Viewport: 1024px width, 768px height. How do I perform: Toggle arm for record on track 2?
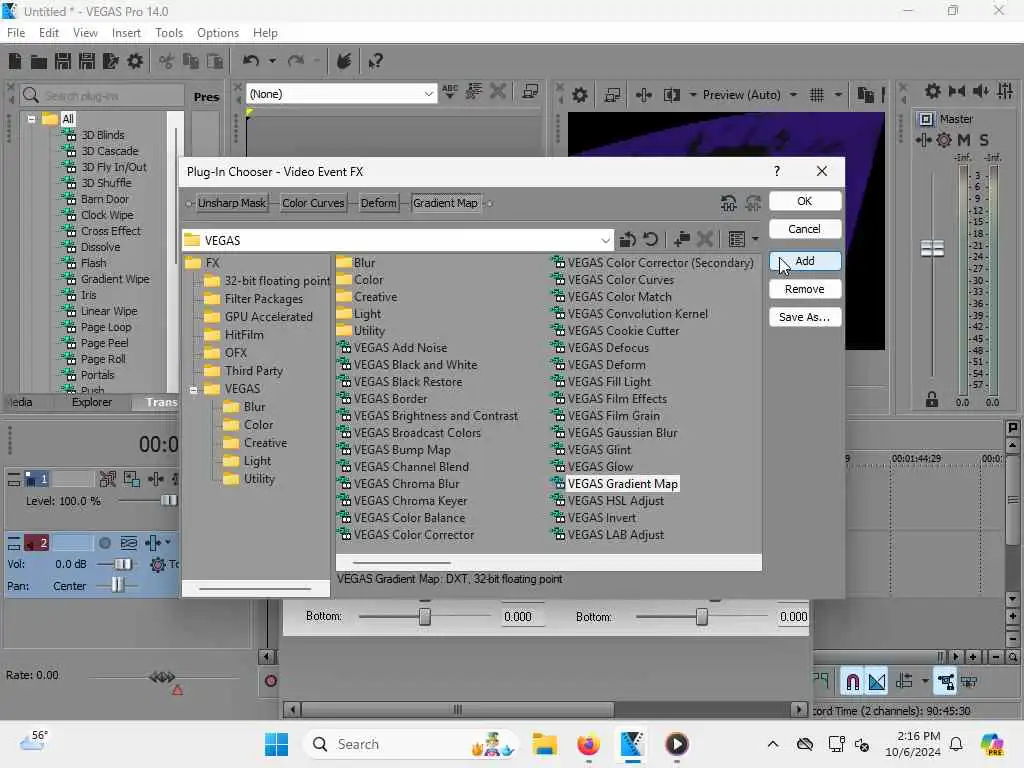click(x=104, y=543)
